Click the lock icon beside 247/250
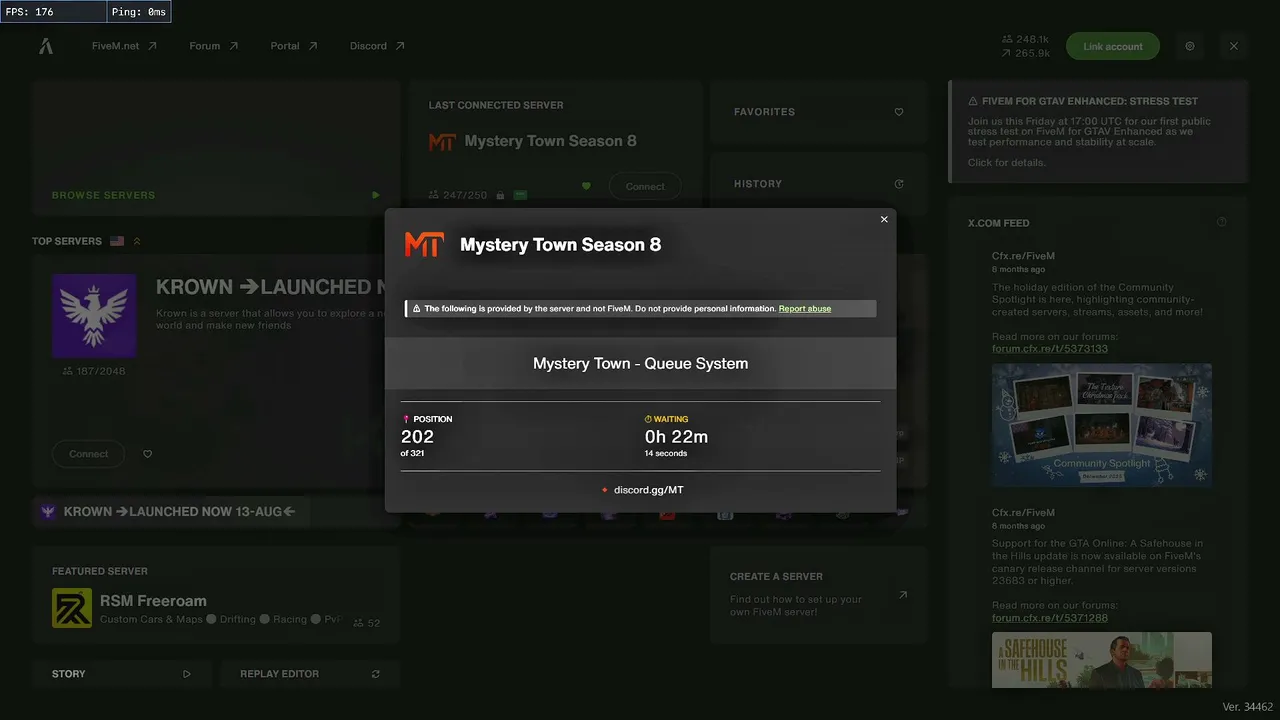1280x720 pixels. coord(500,195)
